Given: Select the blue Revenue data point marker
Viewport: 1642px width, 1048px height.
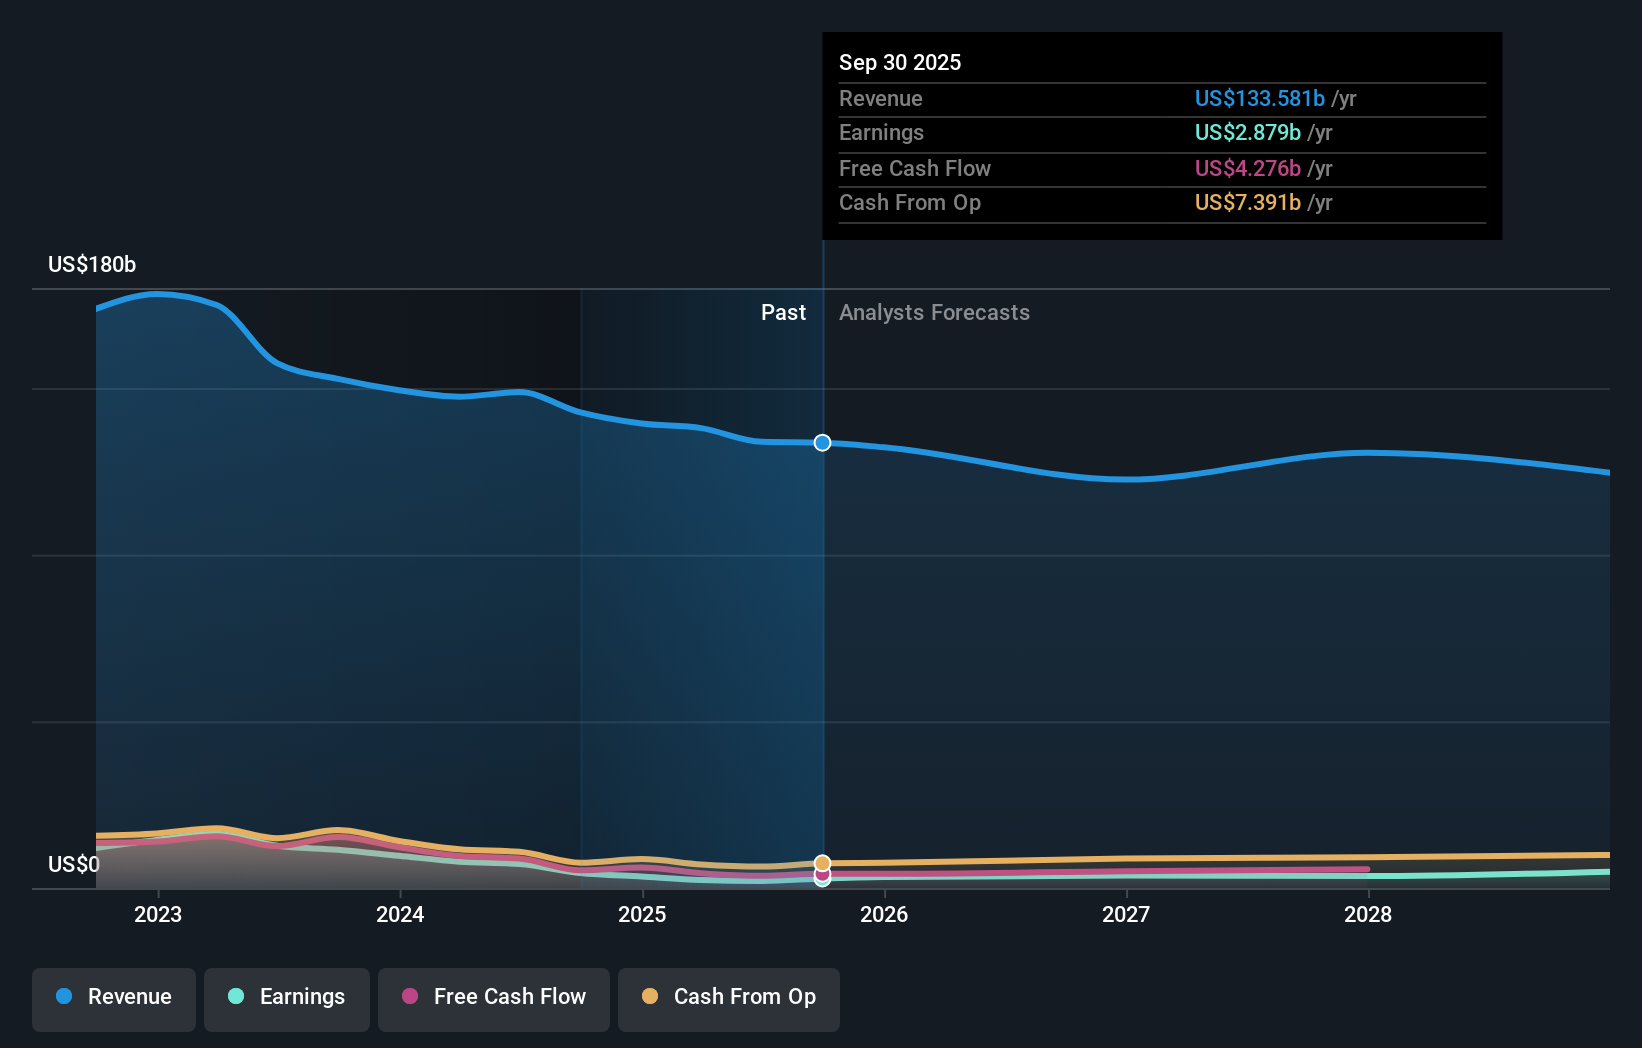Looking at the screenshot, I should pos(822,442).
